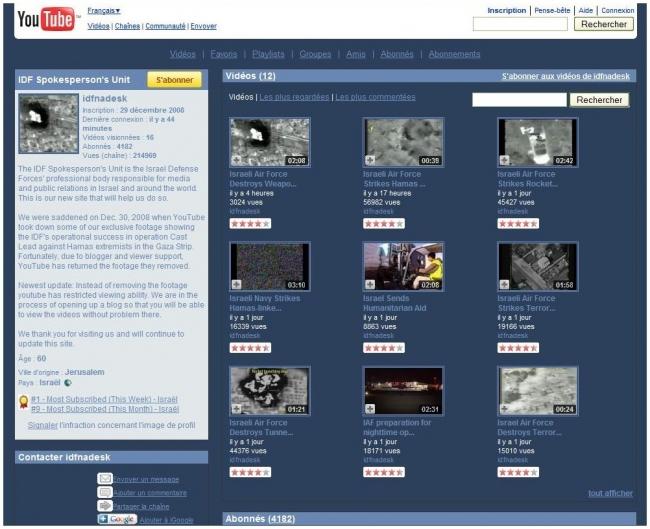The image size is (650, 529).
Task: Click the Inscription link at top right
Action: pyautogui.click(x=506, y=10)
